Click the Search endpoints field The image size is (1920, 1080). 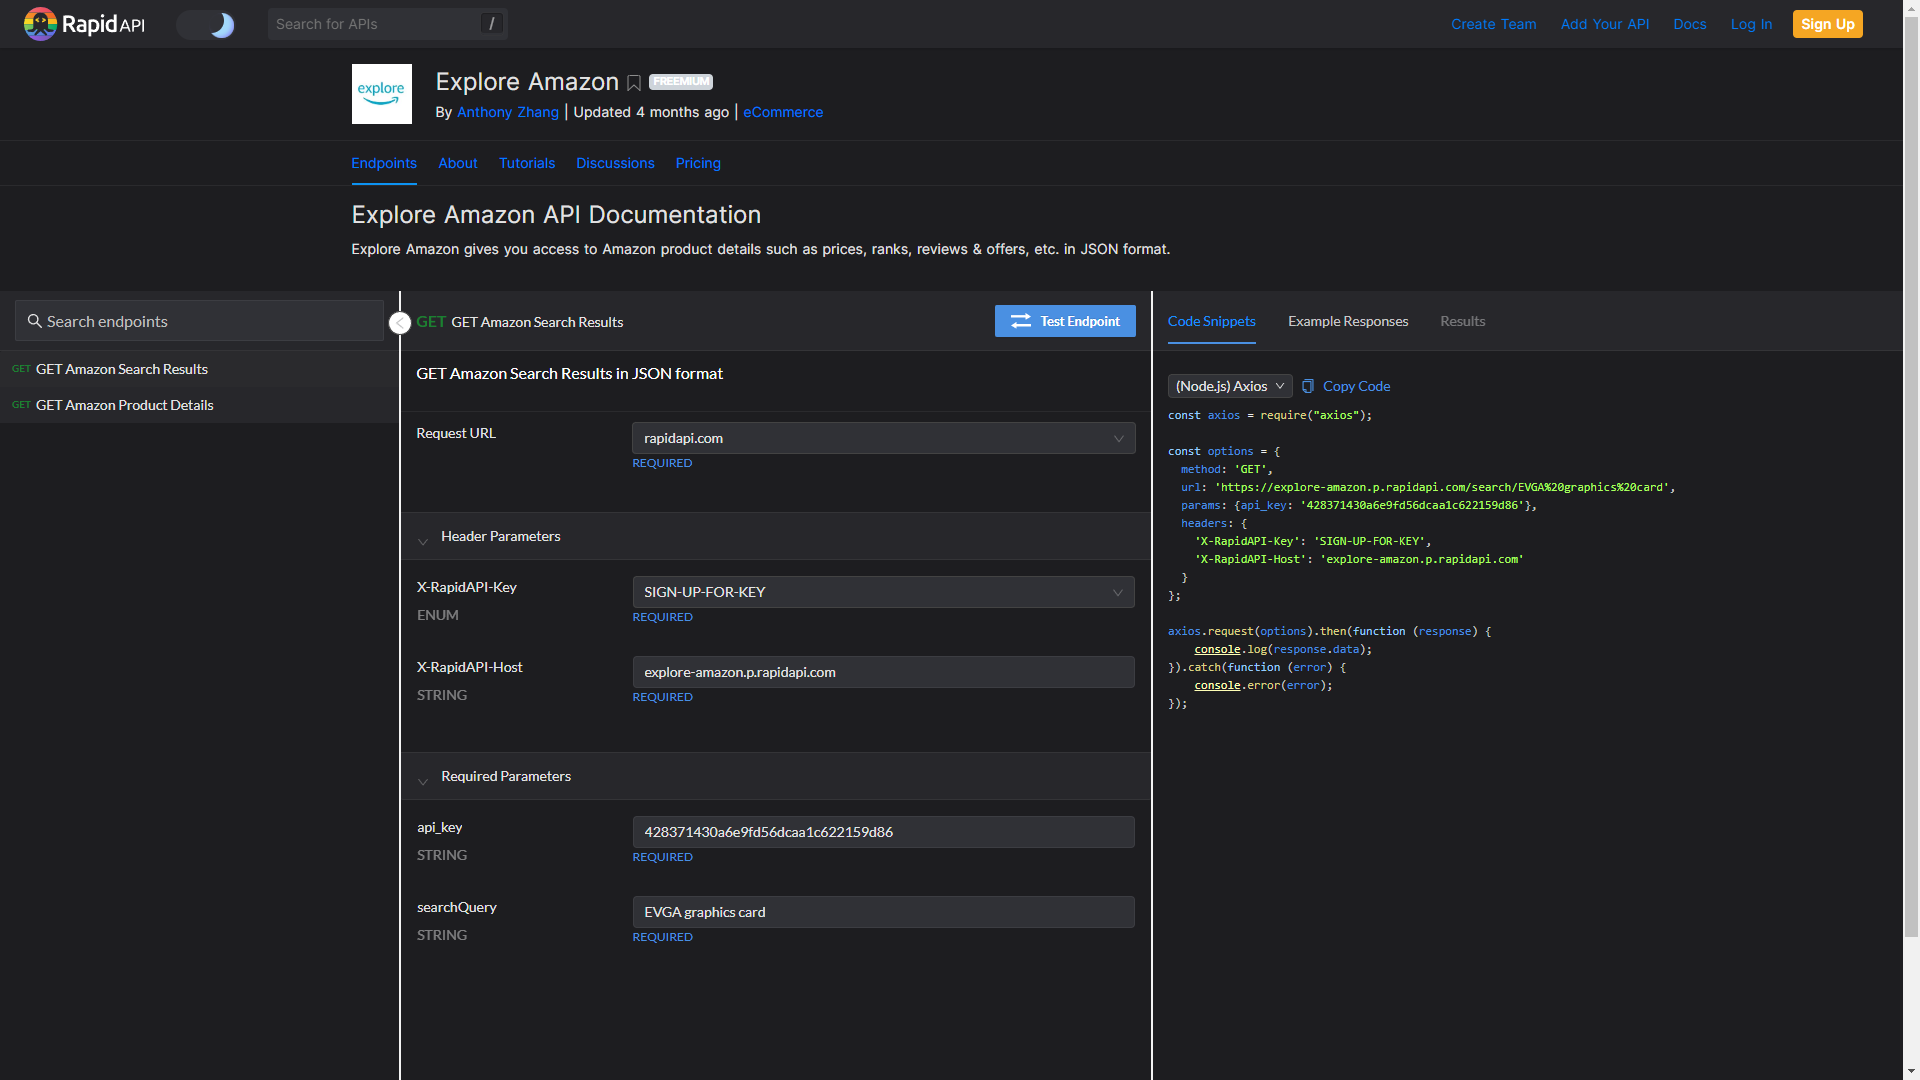tap(199, 321)
